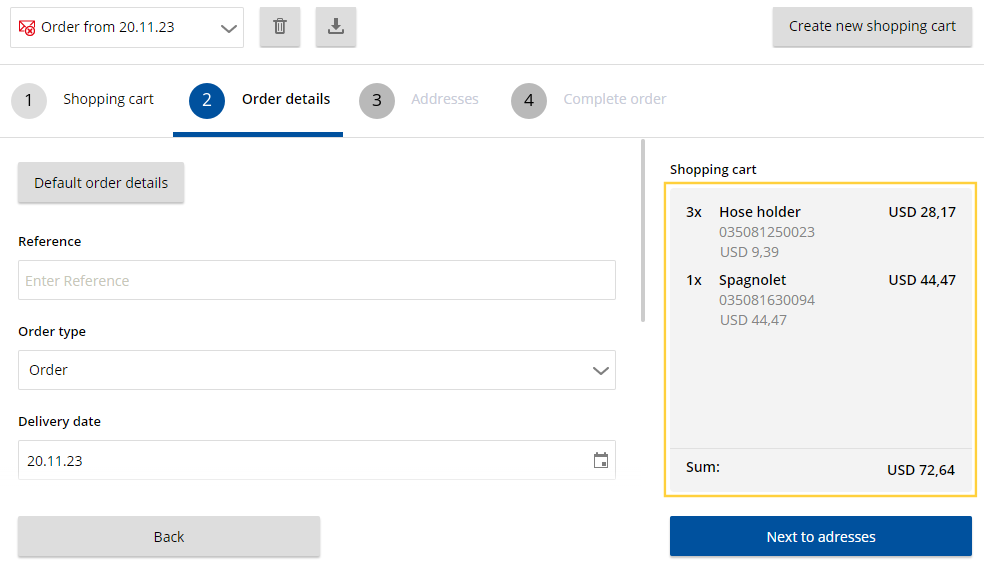Focus the Enter Reference input field
Image resolution: width=984 pixels, height=570 pixels.
point(317,280)
